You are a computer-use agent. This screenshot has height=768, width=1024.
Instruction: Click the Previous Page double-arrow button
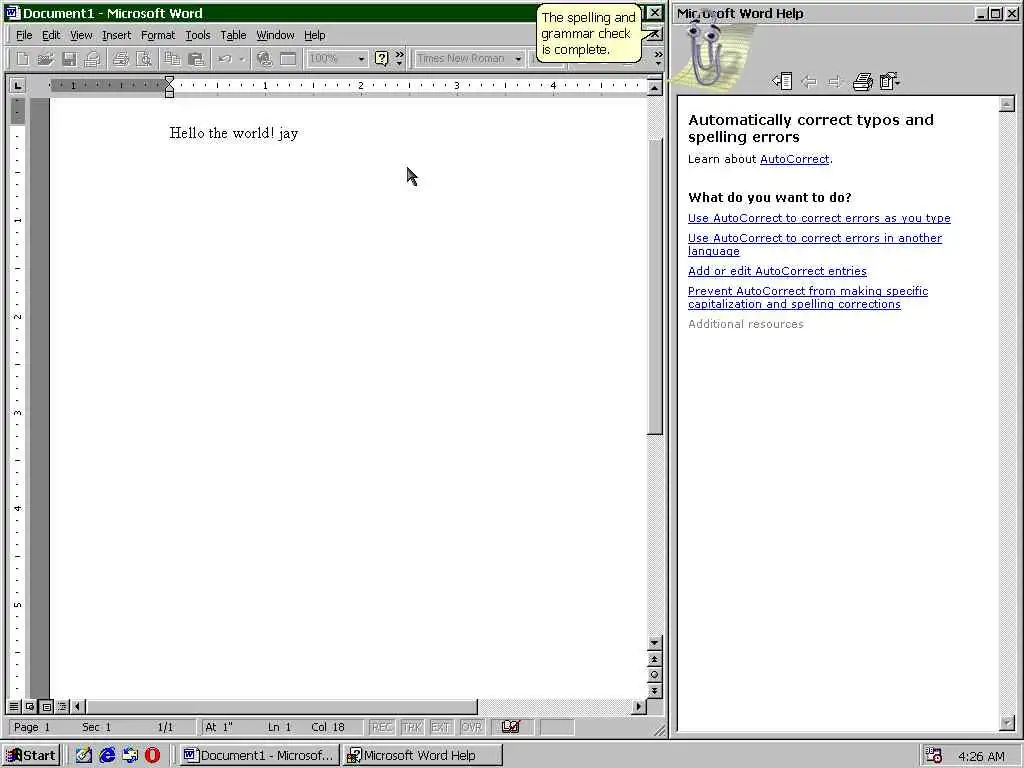(654, 659)
